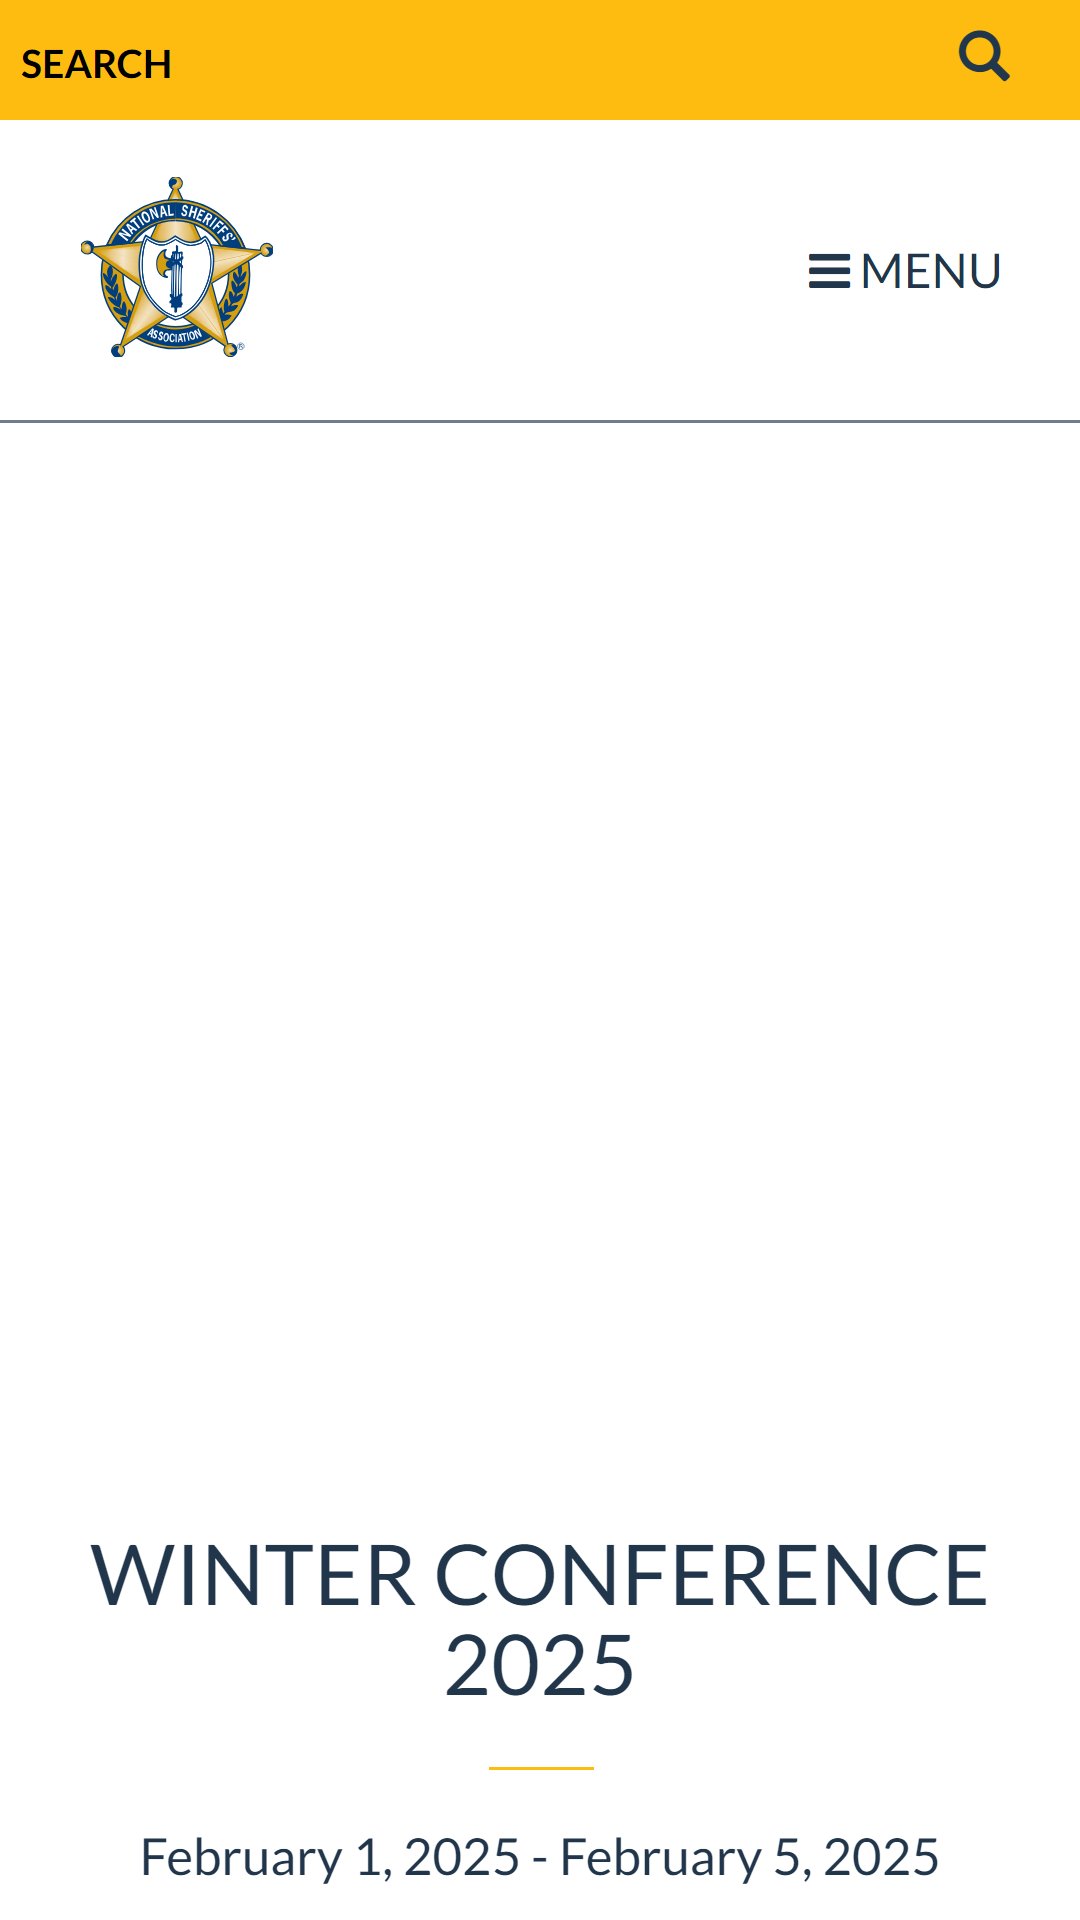Select the "2025" line of the heading

pyautogui.click(x=540, y=1666)
